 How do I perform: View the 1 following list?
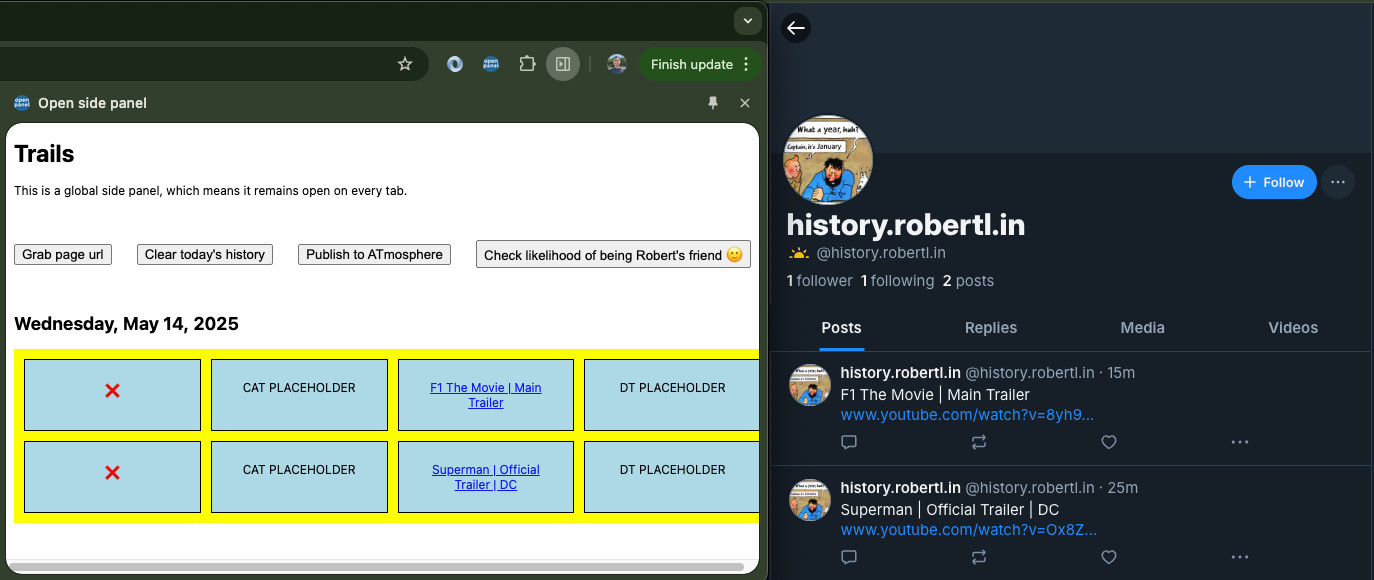pyautogui.click(x=897, y=281)
